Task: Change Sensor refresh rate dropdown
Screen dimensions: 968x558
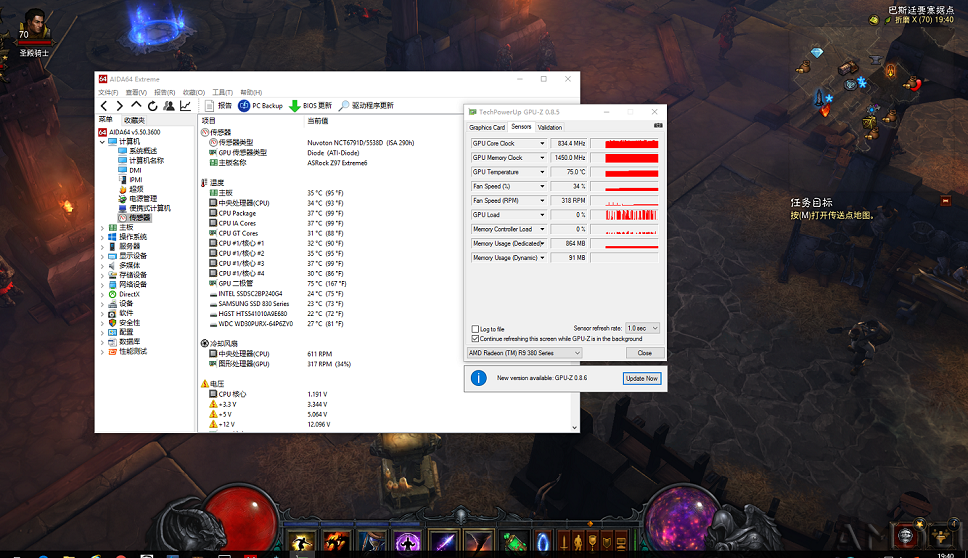Action: [643, 328]
